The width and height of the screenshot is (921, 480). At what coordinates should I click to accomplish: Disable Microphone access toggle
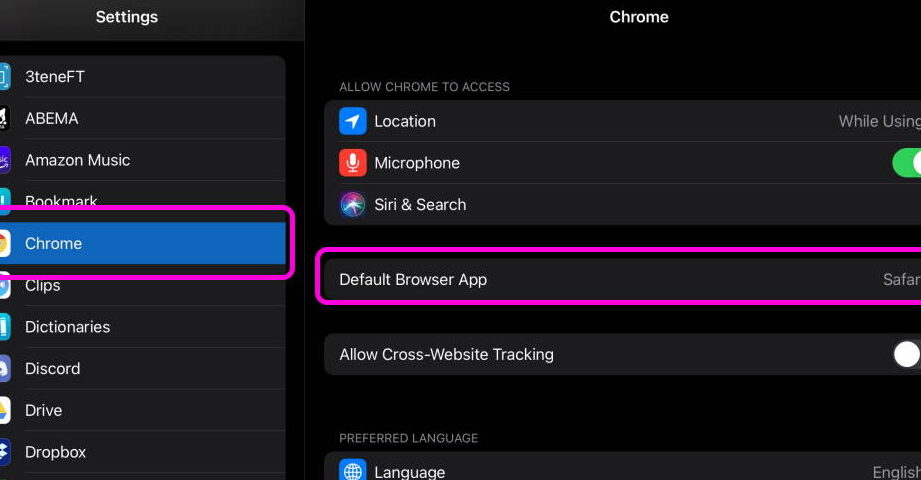click(906, 163)
